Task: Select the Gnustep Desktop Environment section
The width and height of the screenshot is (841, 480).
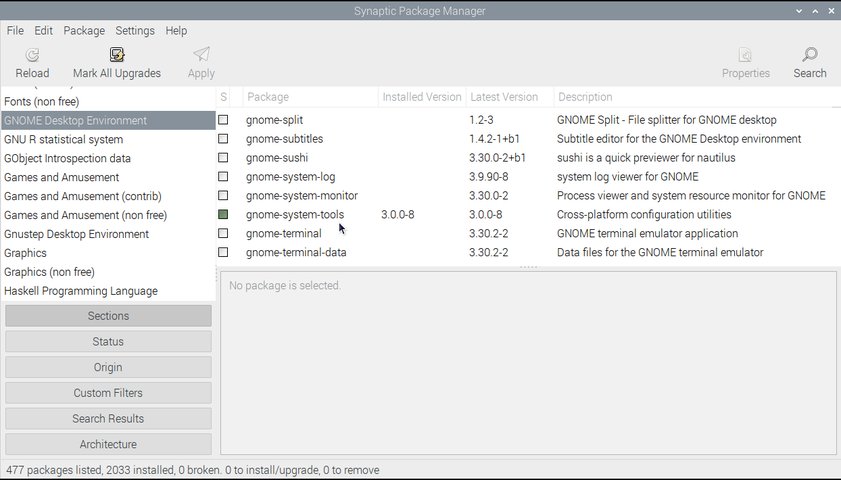Action: (108, 234)
